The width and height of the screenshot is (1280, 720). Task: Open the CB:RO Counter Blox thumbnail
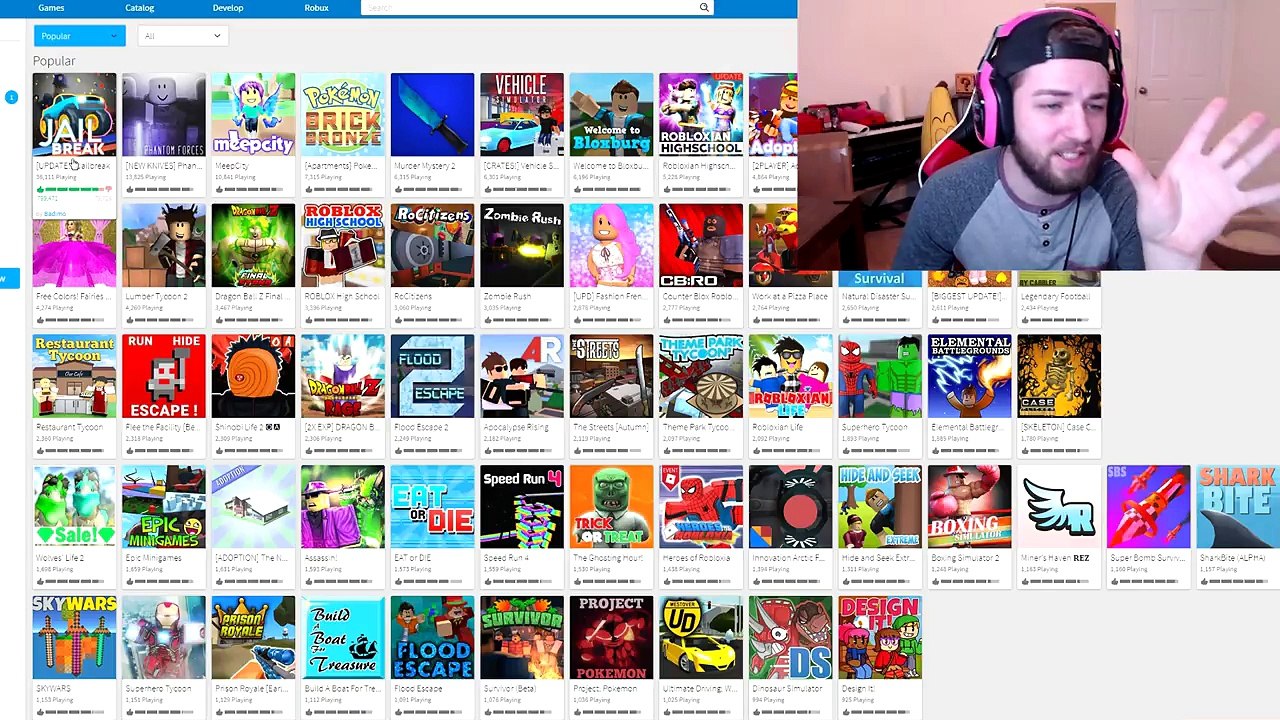click(x=701, y=245)
